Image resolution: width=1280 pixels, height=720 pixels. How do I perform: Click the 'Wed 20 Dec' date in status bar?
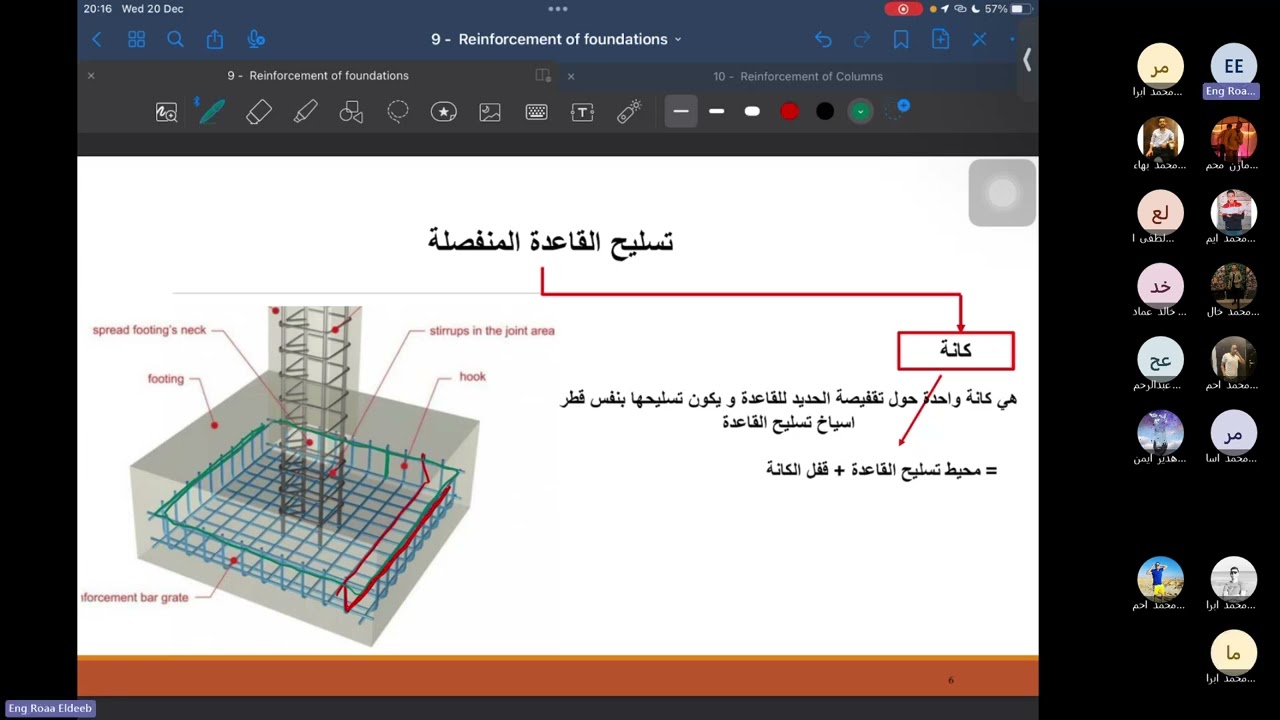pos(152,9)
